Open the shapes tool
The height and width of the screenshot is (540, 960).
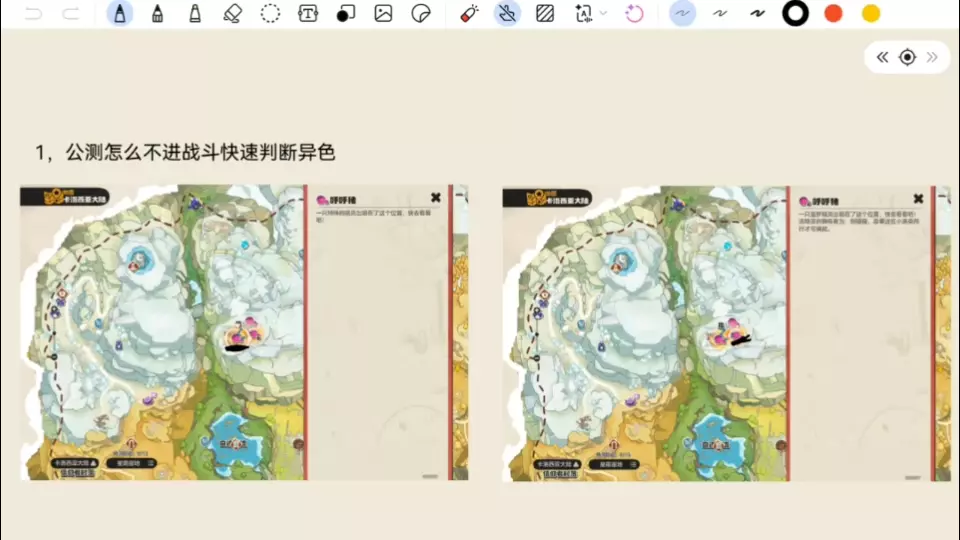pos(345,13)
